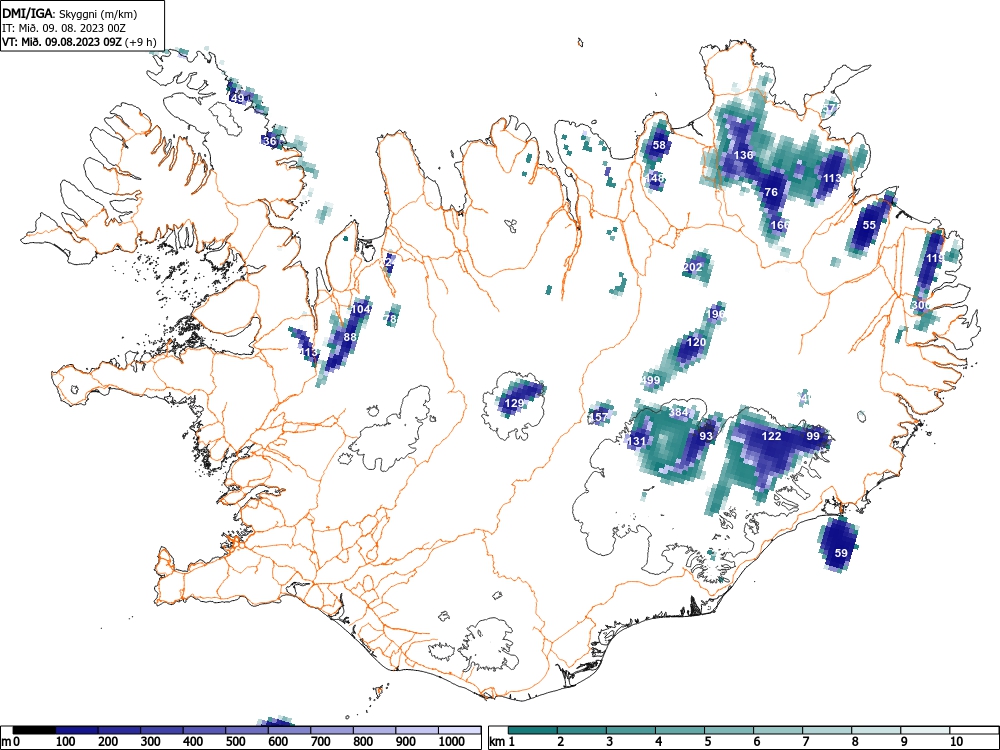
Task: Click the visibility value 122 on map
Action: 772,436
